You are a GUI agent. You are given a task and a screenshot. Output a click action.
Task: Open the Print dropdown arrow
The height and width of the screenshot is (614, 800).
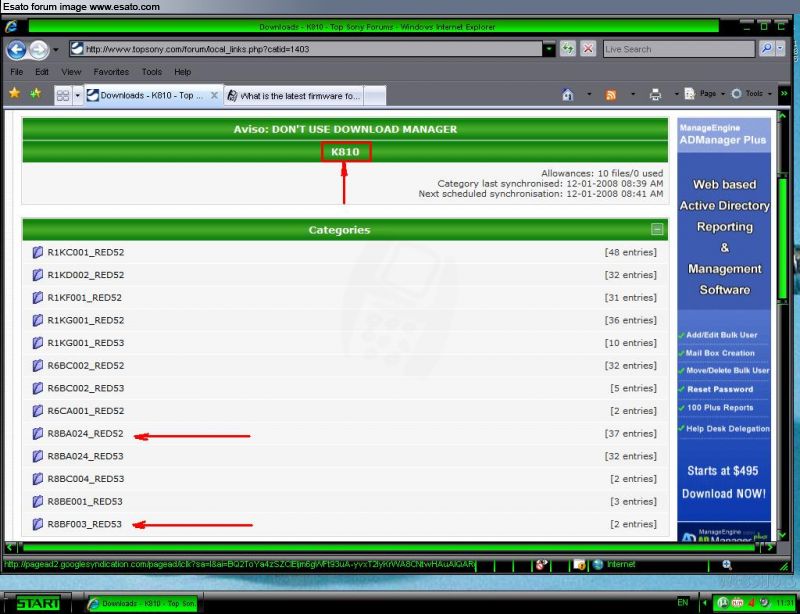(x=677, y=94)
